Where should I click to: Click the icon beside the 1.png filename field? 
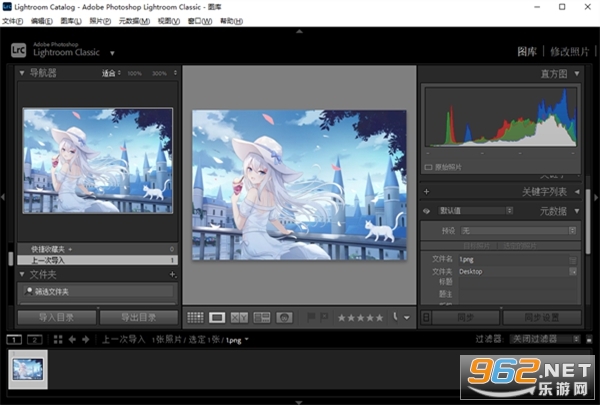click(572, 260)
